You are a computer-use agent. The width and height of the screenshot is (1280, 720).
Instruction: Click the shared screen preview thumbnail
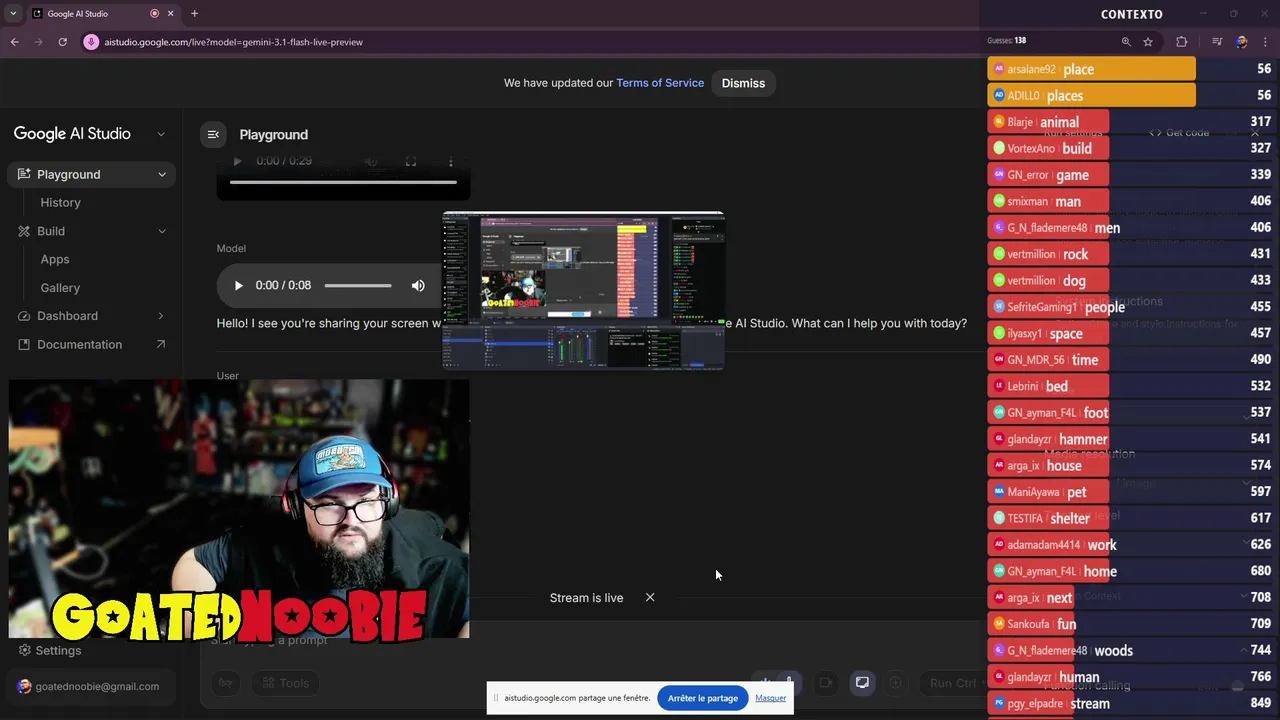point(584,290)
